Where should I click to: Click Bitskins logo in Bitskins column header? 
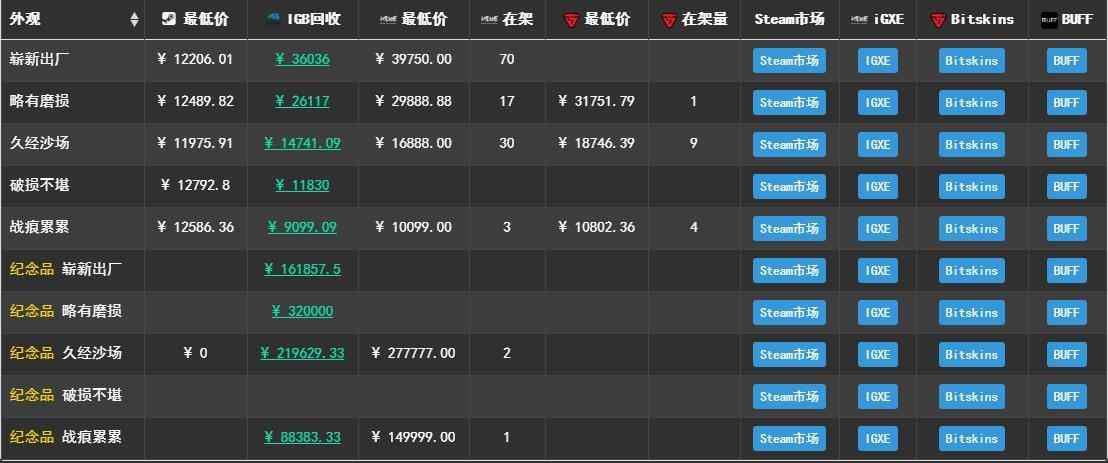(937, 20)
